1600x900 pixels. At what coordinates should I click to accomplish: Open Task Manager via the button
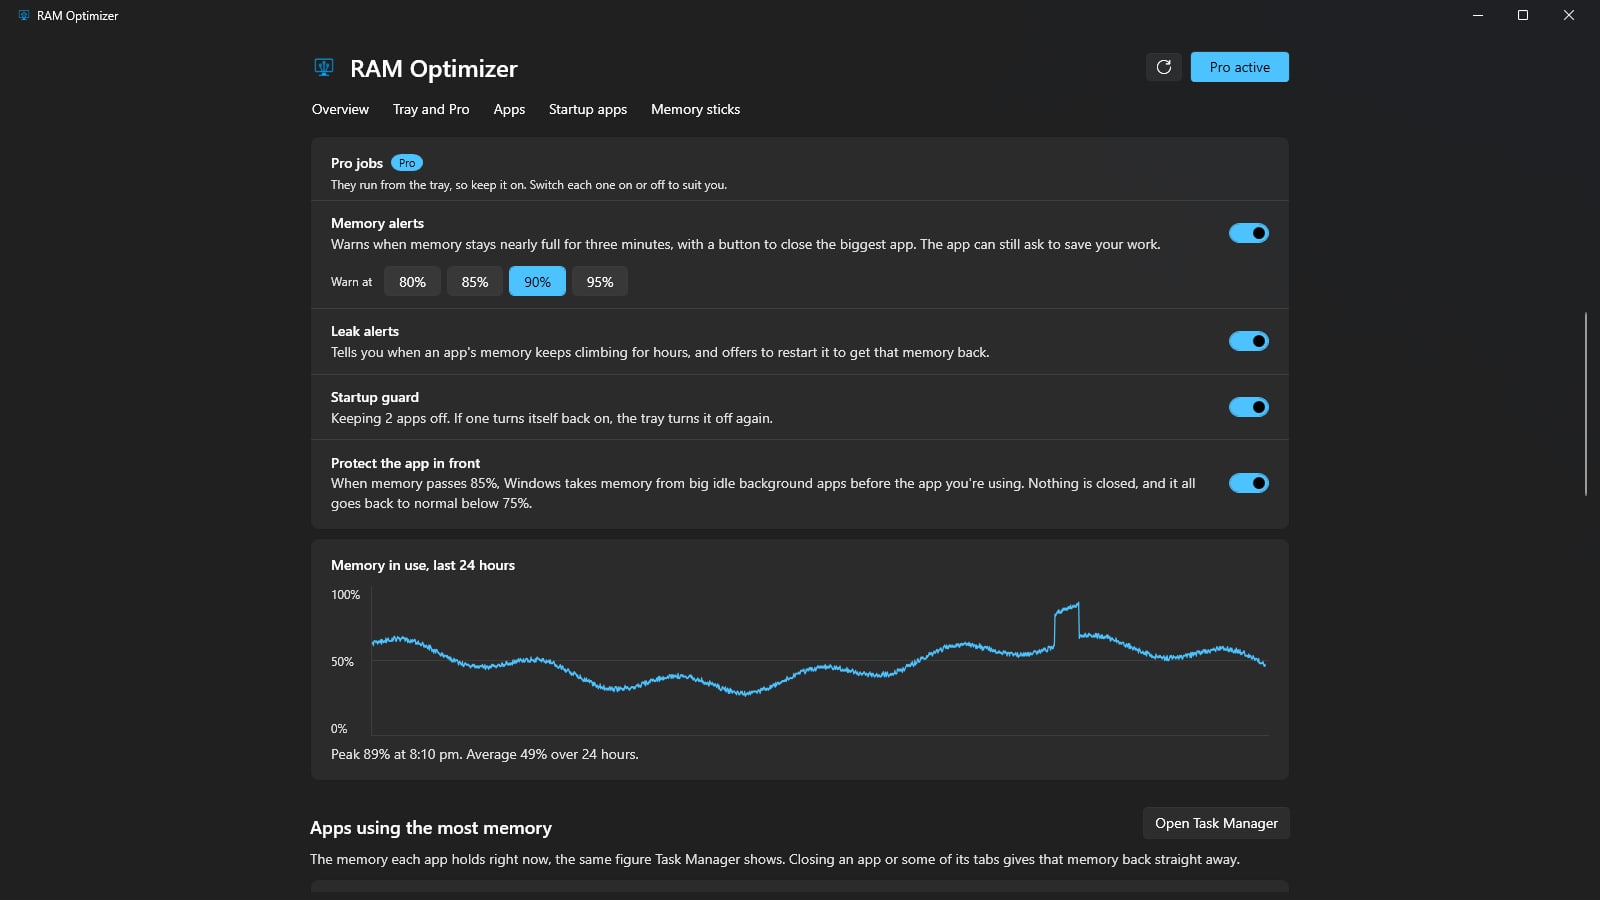click(x=1216, y=823)
